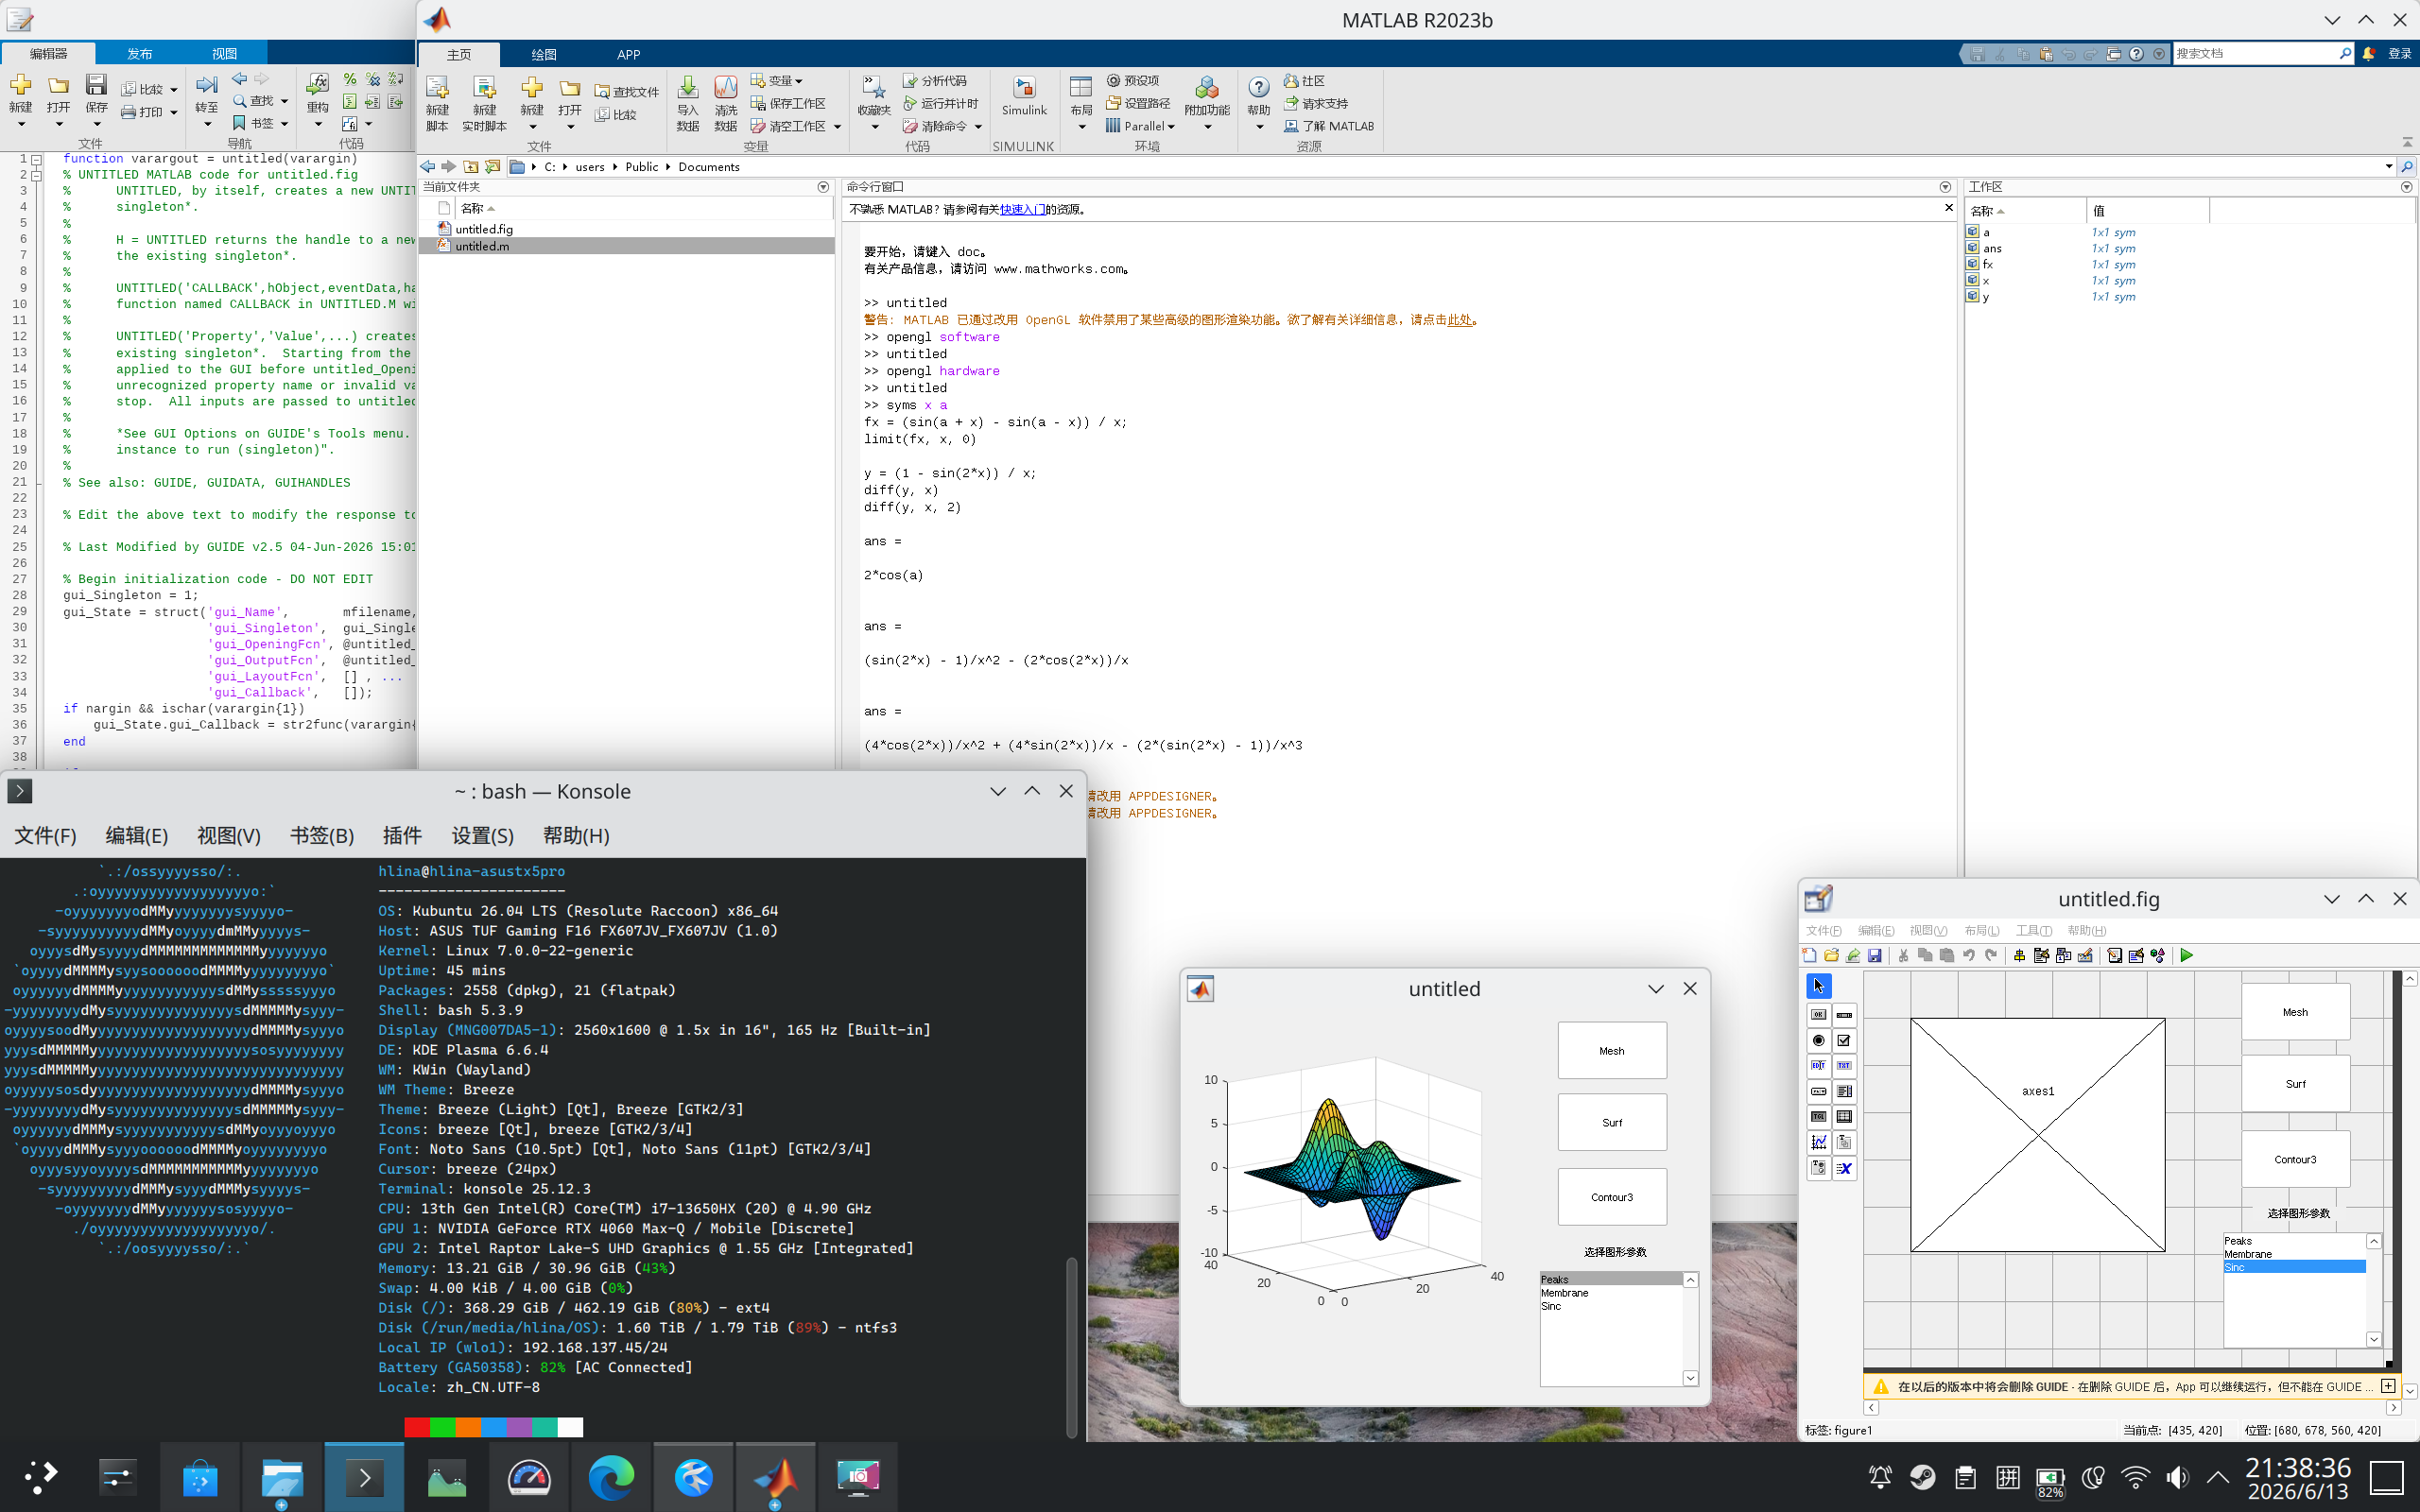Click 分析代码 (Analyze Code) in toolstrip

[935, 80]
